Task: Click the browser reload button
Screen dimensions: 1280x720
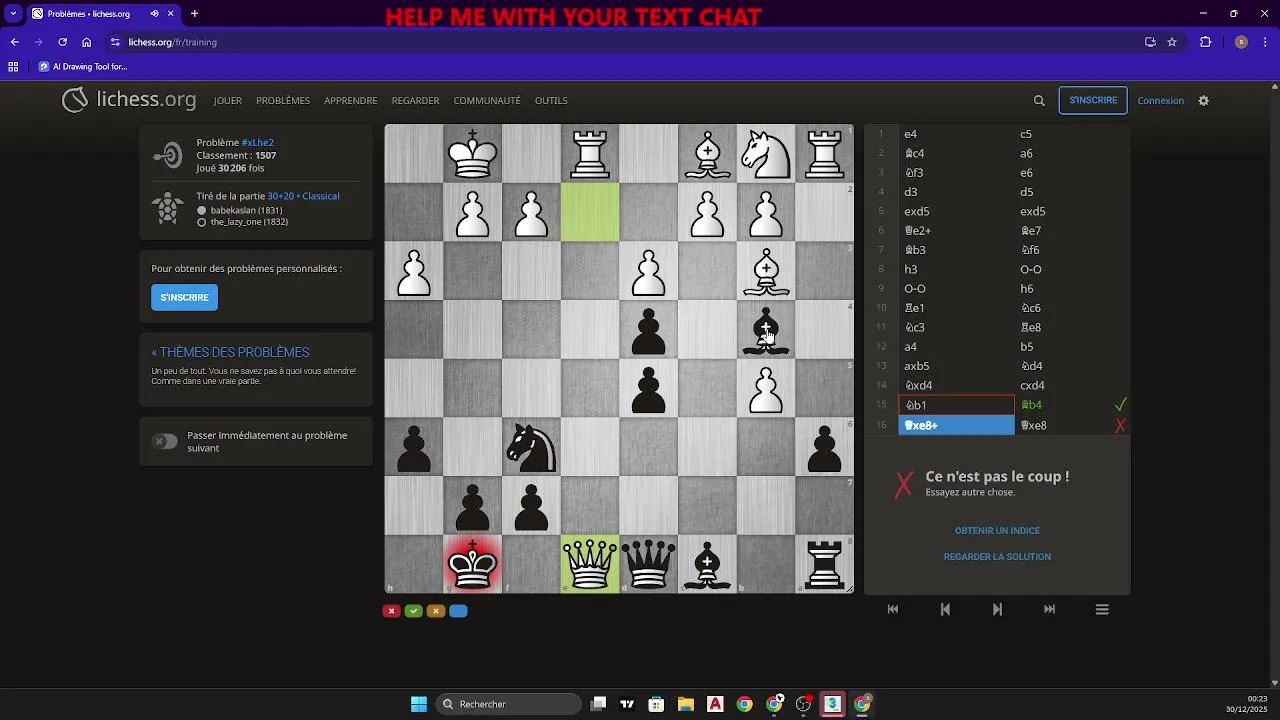Action: click(62, 42)
